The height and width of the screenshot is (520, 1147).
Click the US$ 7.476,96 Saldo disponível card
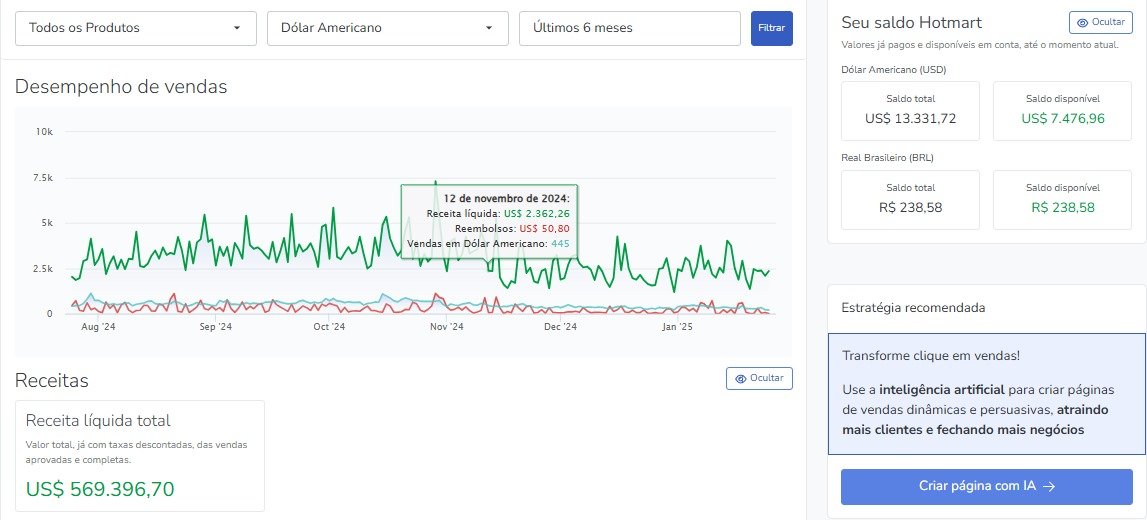click(x=1062, y=111)
